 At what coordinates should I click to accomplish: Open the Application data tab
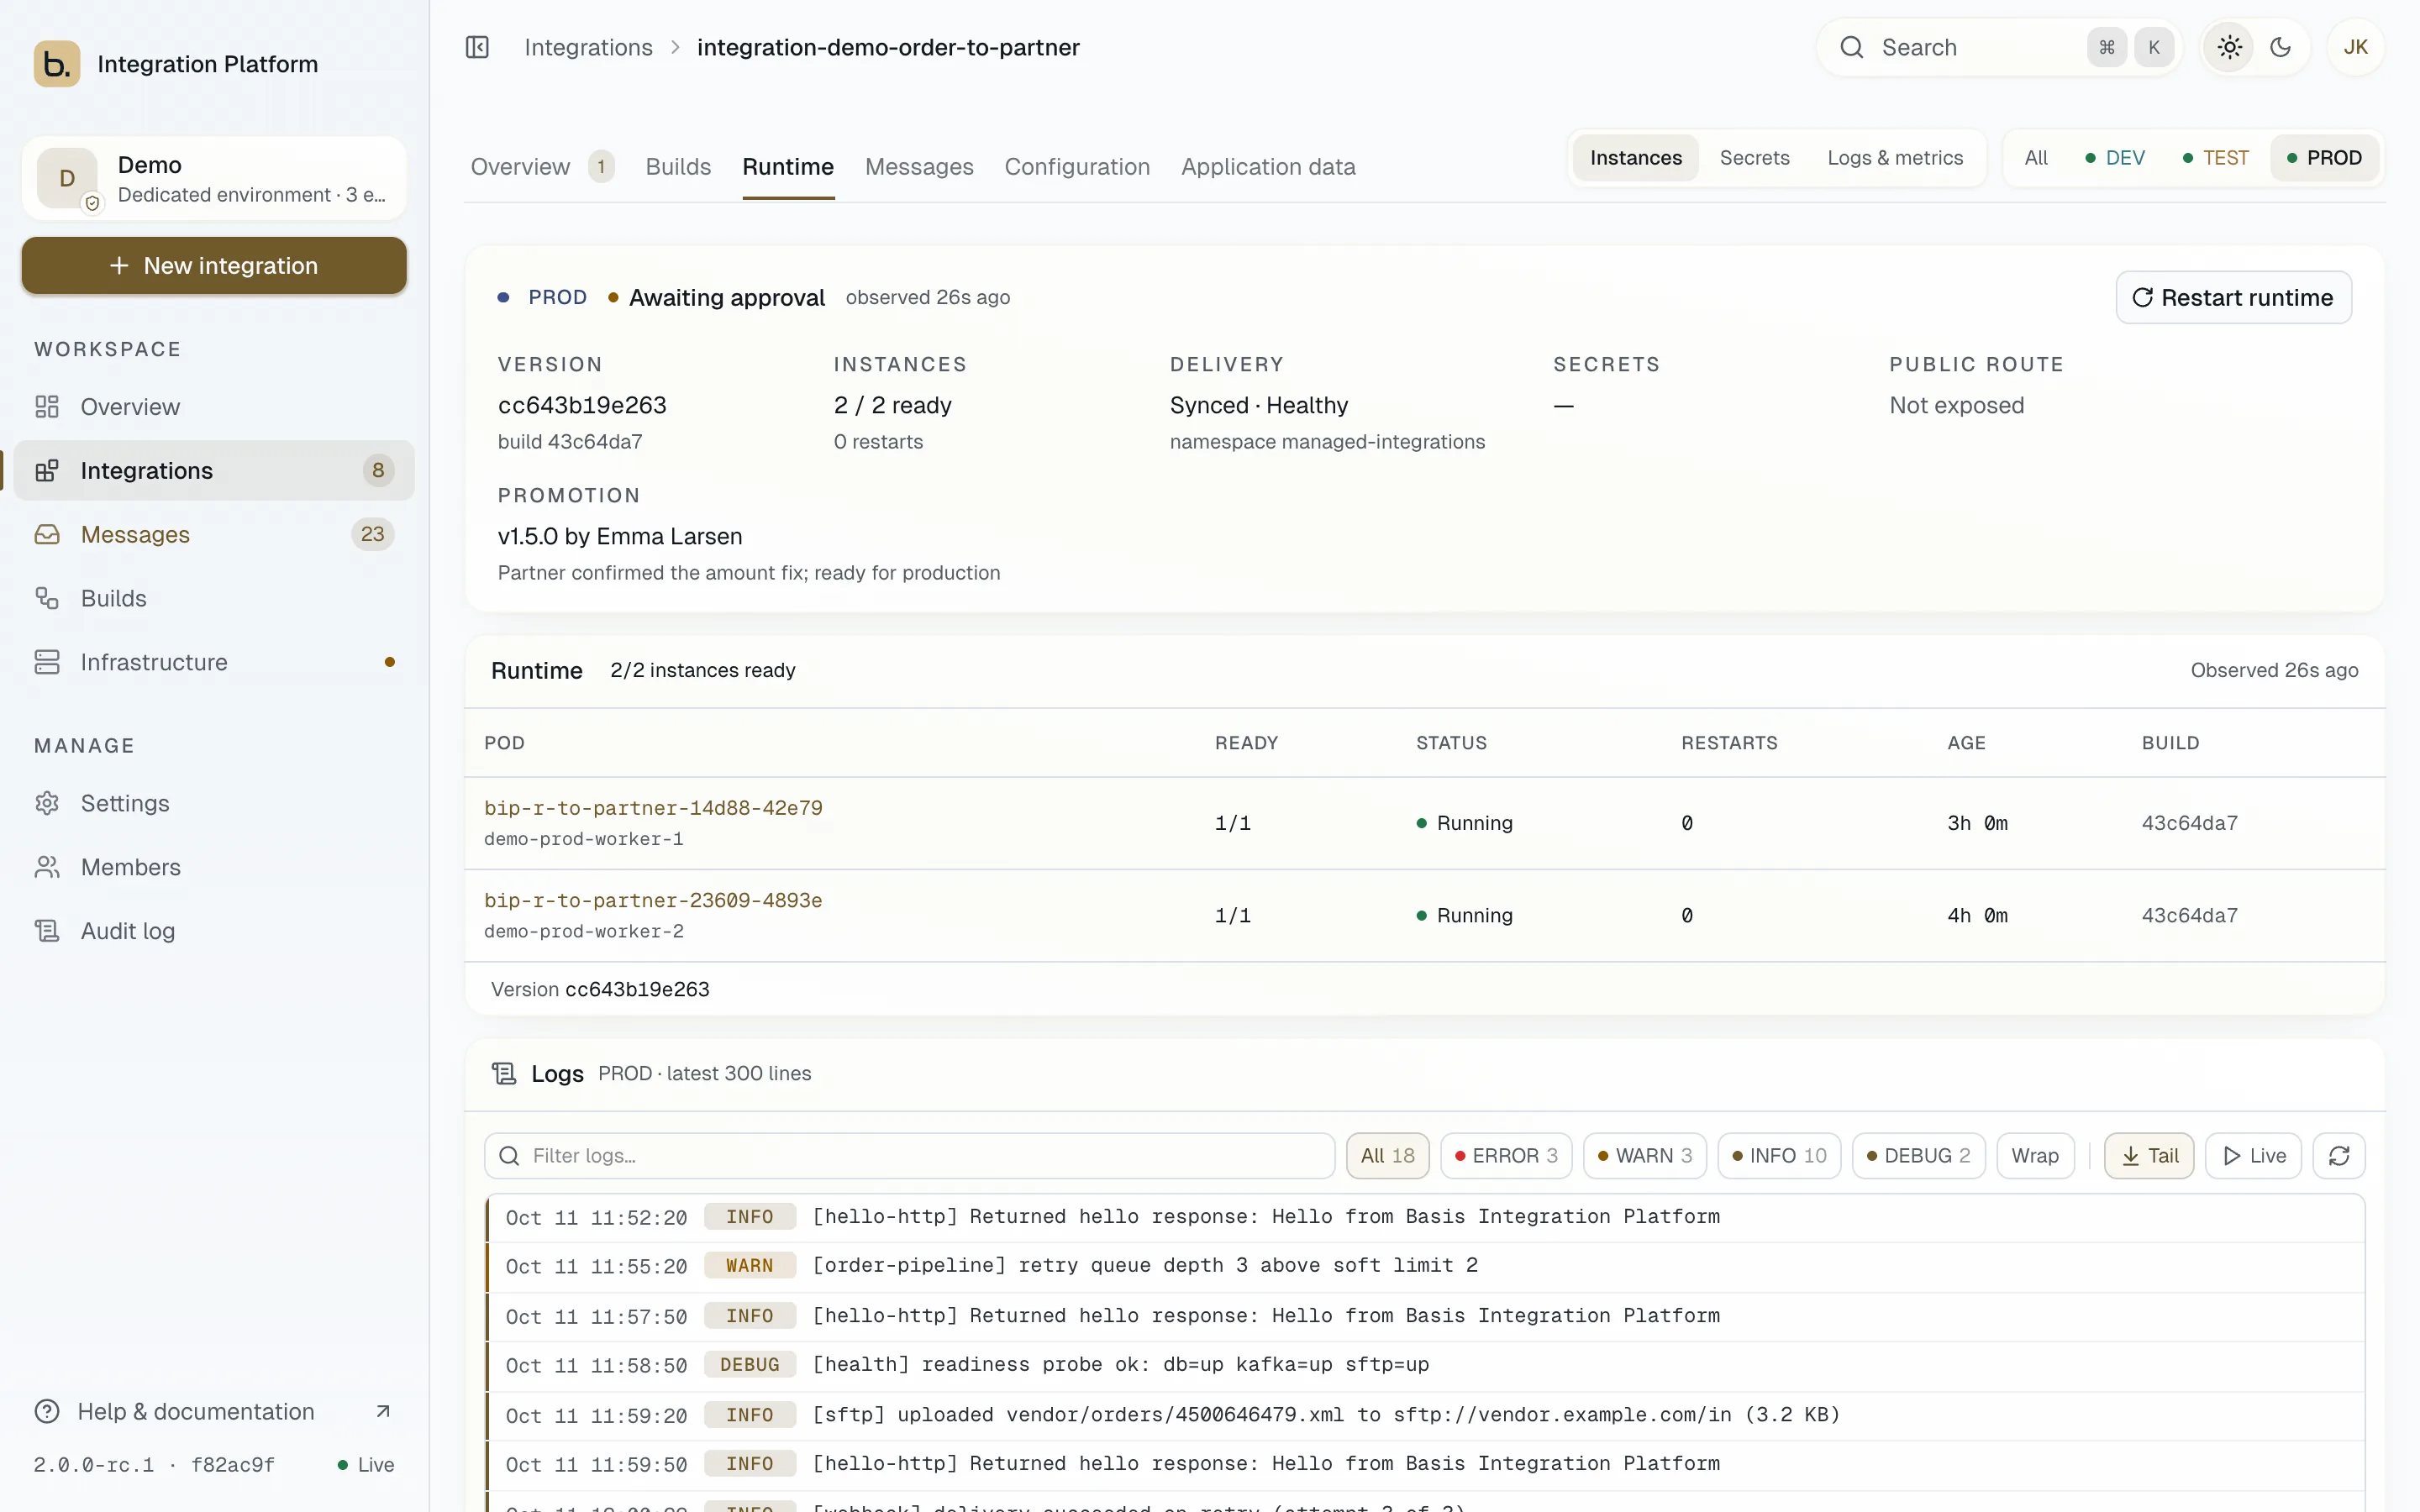point(1268,167)
